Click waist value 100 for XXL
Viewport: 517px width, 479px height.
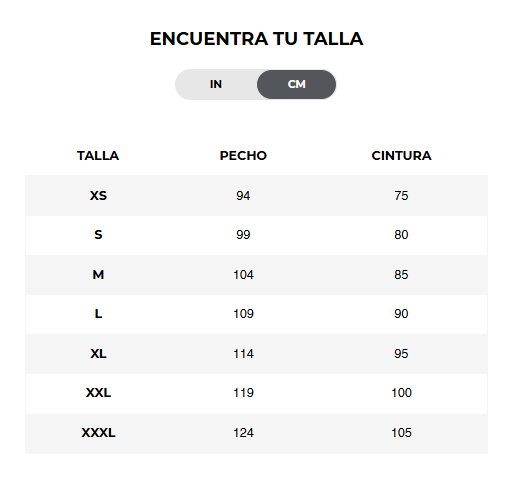coord(401,393)
